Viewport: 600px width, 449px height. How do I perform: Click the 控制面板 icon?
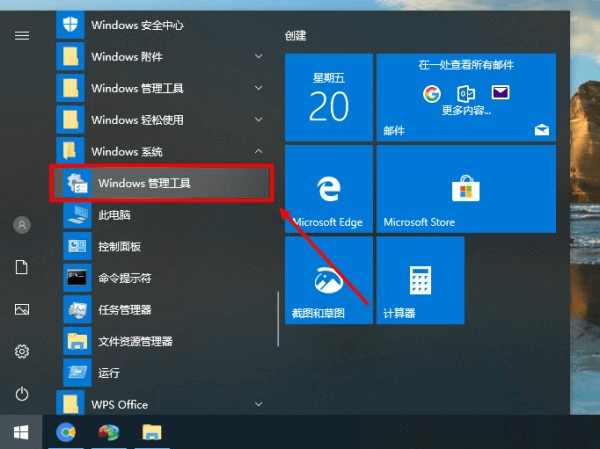tap(77, 246)
